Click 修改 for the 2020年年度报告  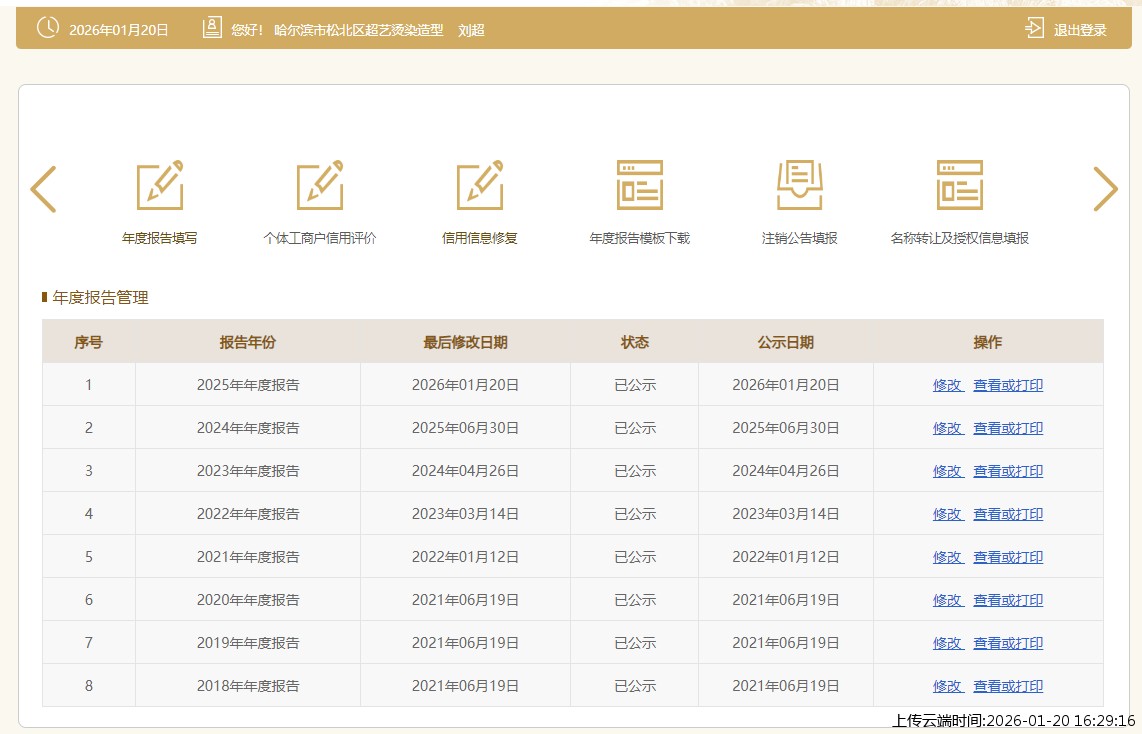pyautogui.click(x=947, y=600)
